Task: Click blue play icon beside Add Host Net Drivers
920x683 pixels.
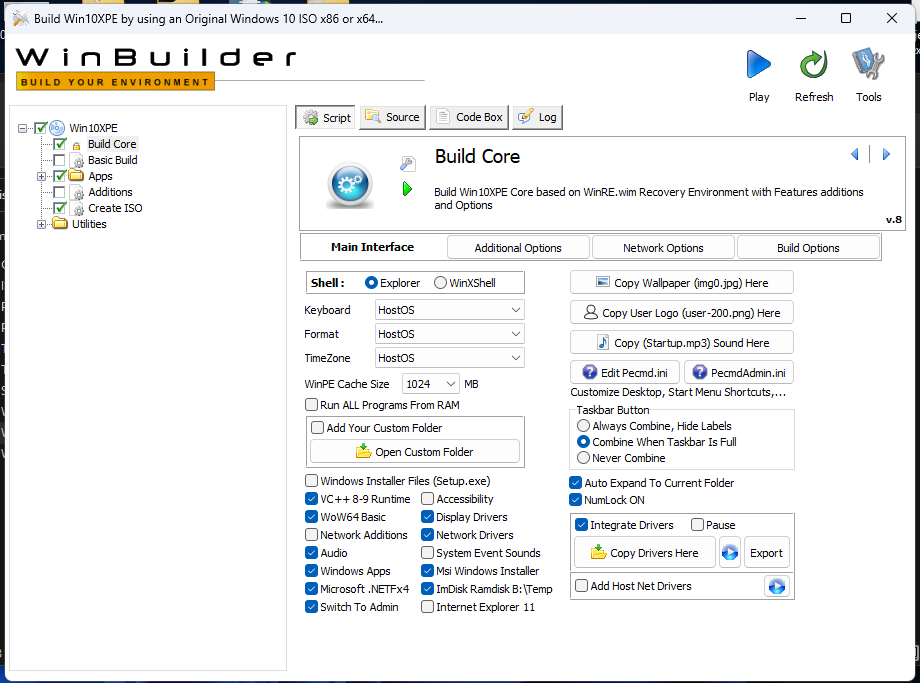Action: pyautogui.click(x=777, y=586)
